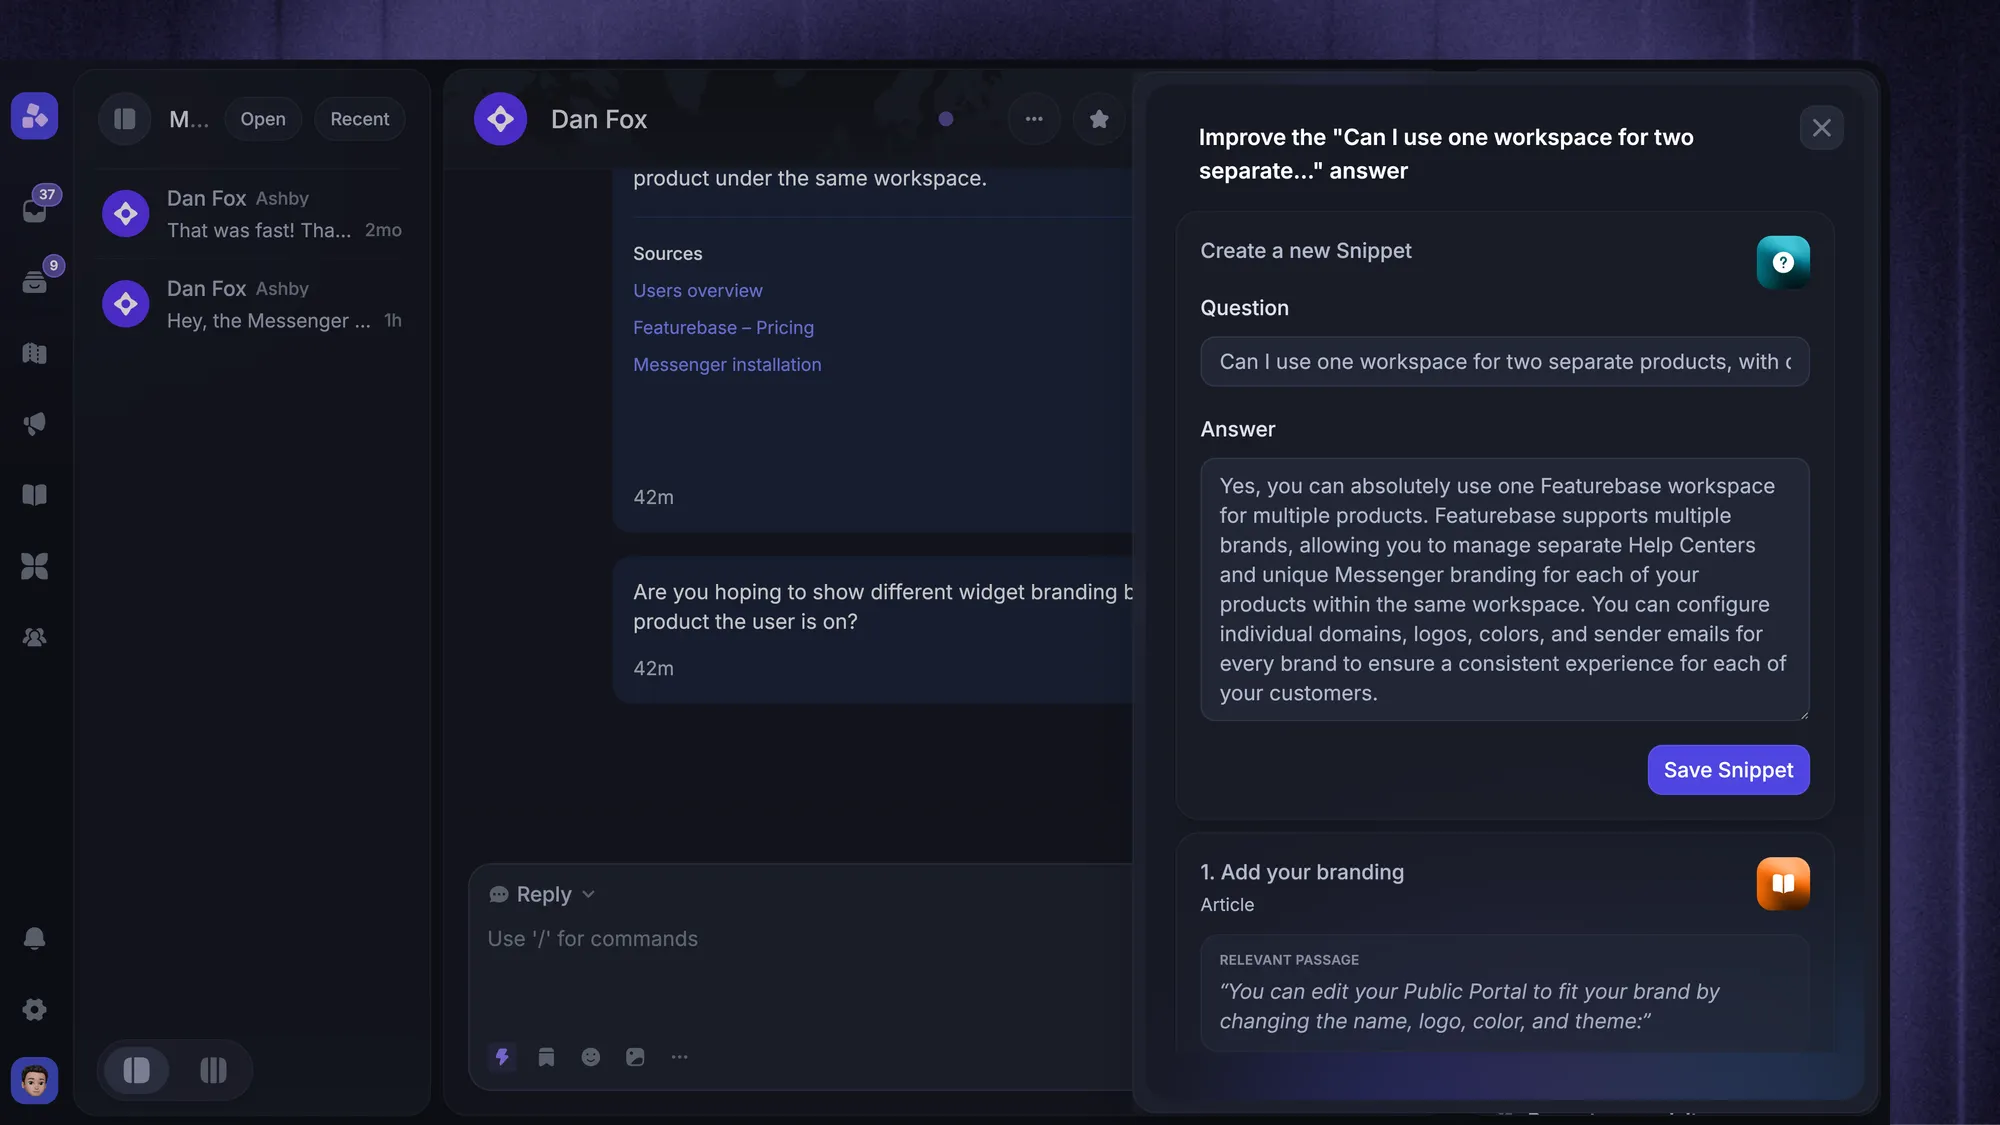Image resolution: width=2000 pixels, height=1125 pixels.
Task: Click the teal snippet question-mark icon
Action: (1783, 262)
